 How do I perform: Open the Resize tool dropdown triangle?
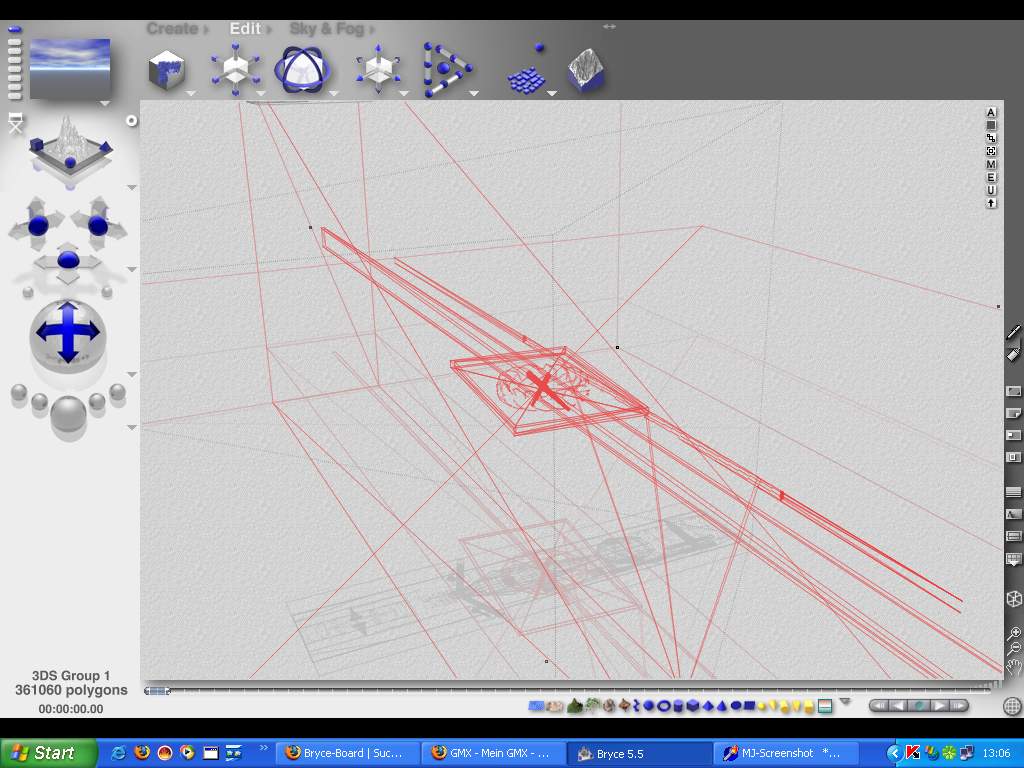[x=261, y=93]
